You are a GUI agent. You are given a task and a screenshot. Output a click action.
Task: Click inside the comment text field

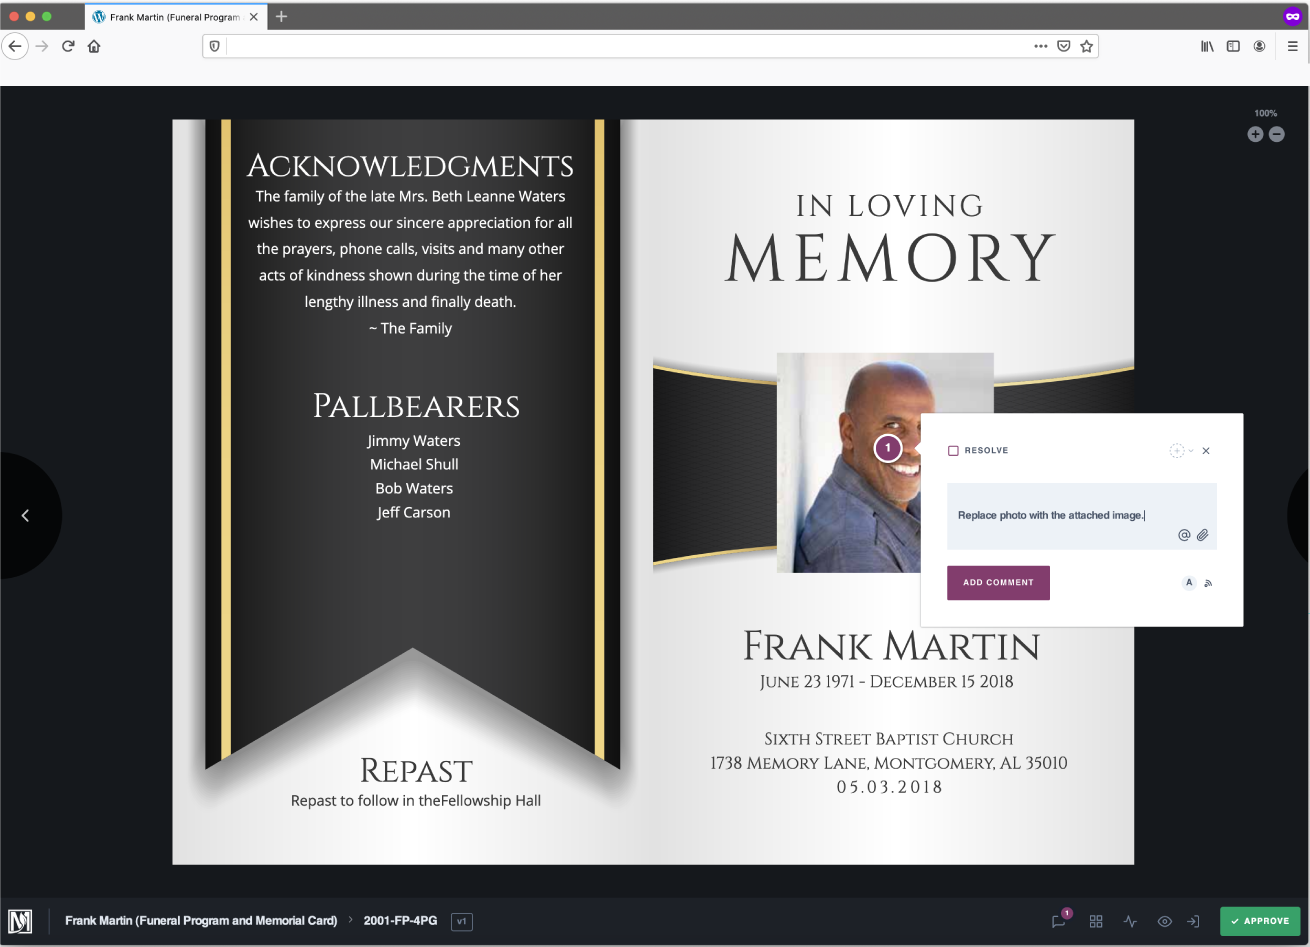[1082, 516]
